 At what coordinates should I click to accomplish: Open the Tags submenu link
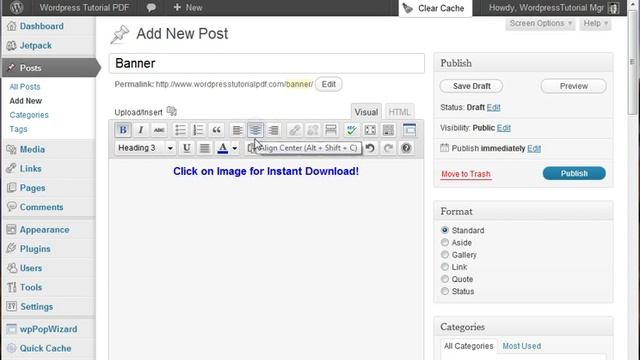click(x=18, y=129)
